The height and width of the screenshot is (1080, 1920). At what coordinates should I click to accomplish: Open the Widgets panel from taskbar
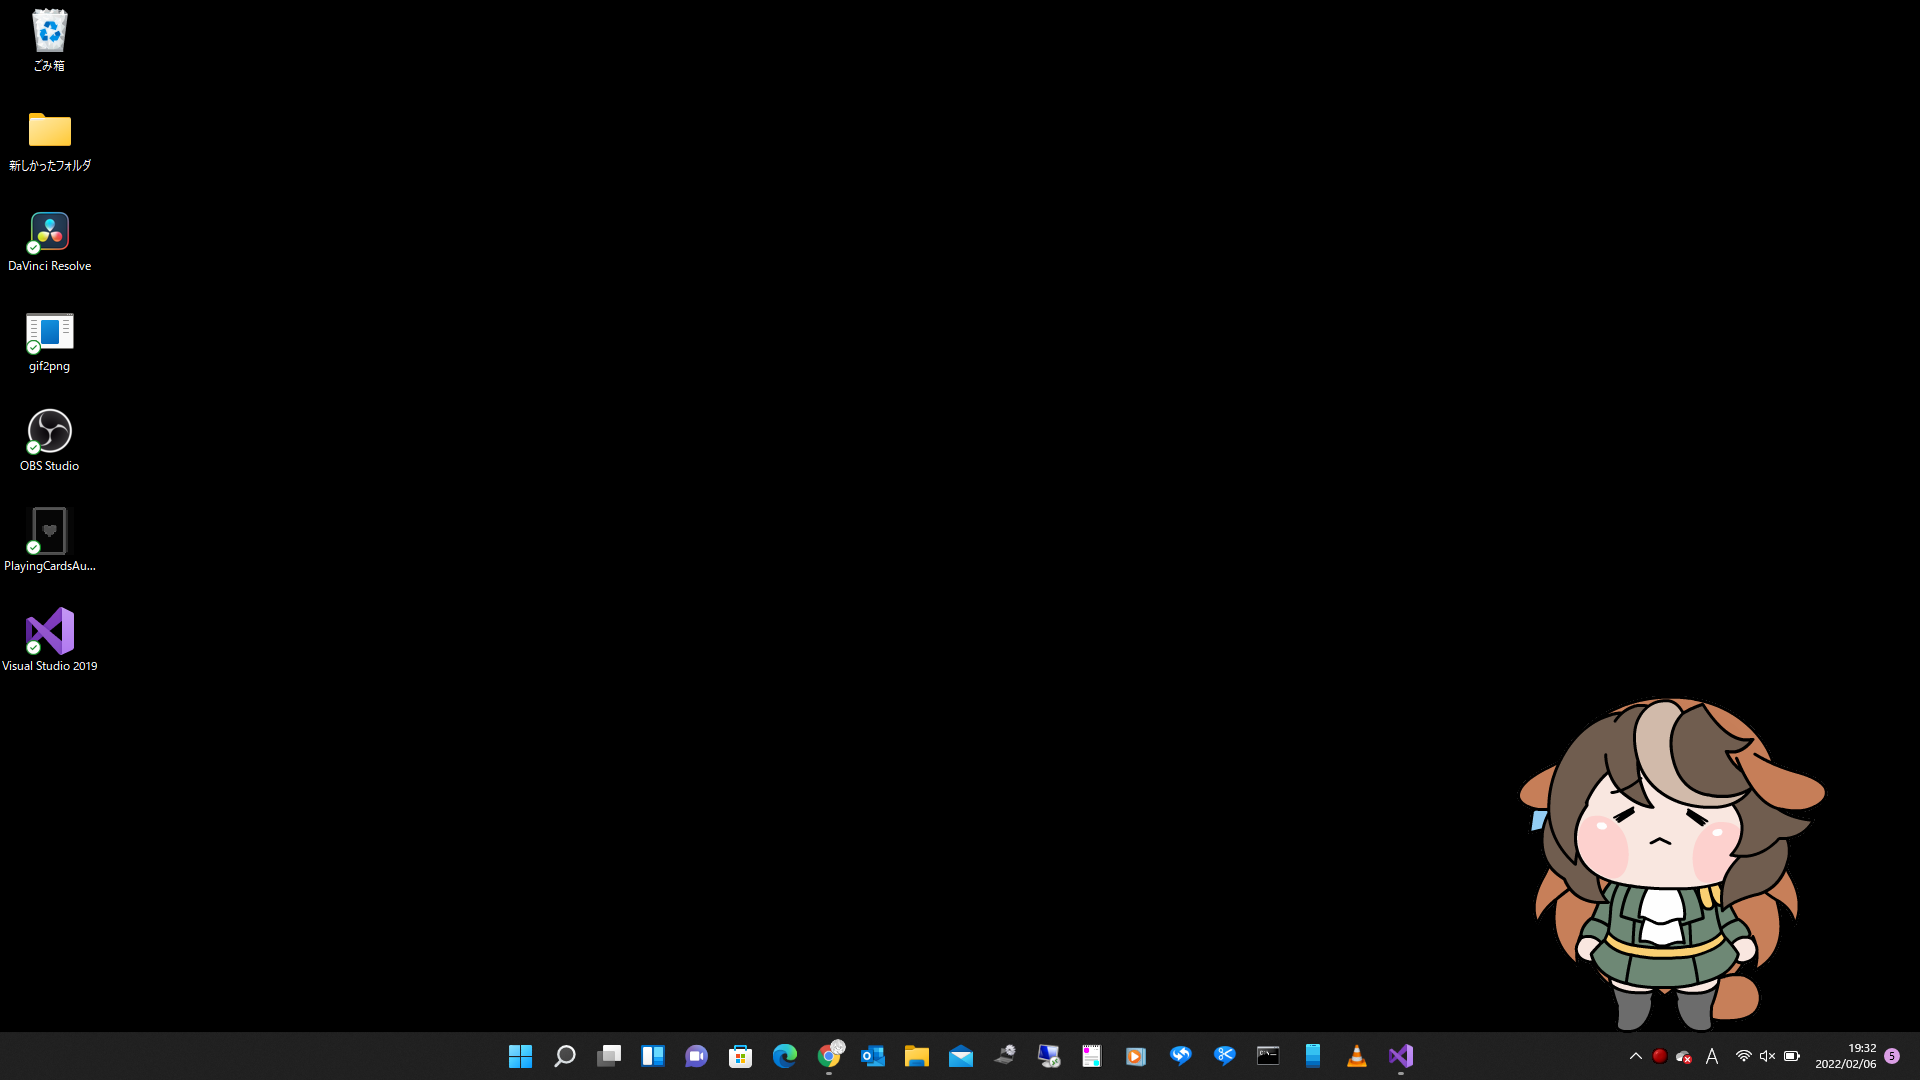click(652, 1056)
